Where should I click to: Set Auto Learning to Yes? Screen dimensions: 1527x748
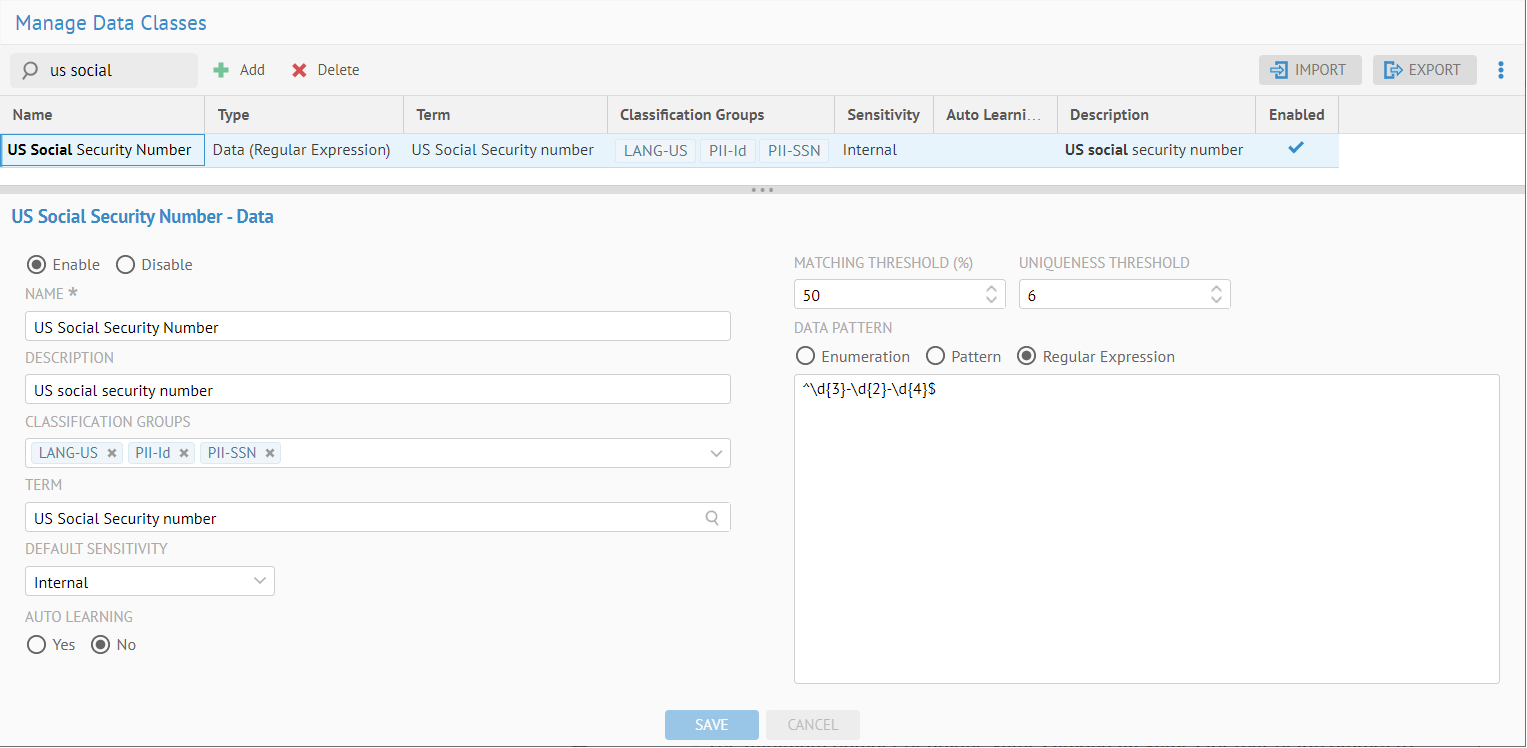tap(37, 645)
